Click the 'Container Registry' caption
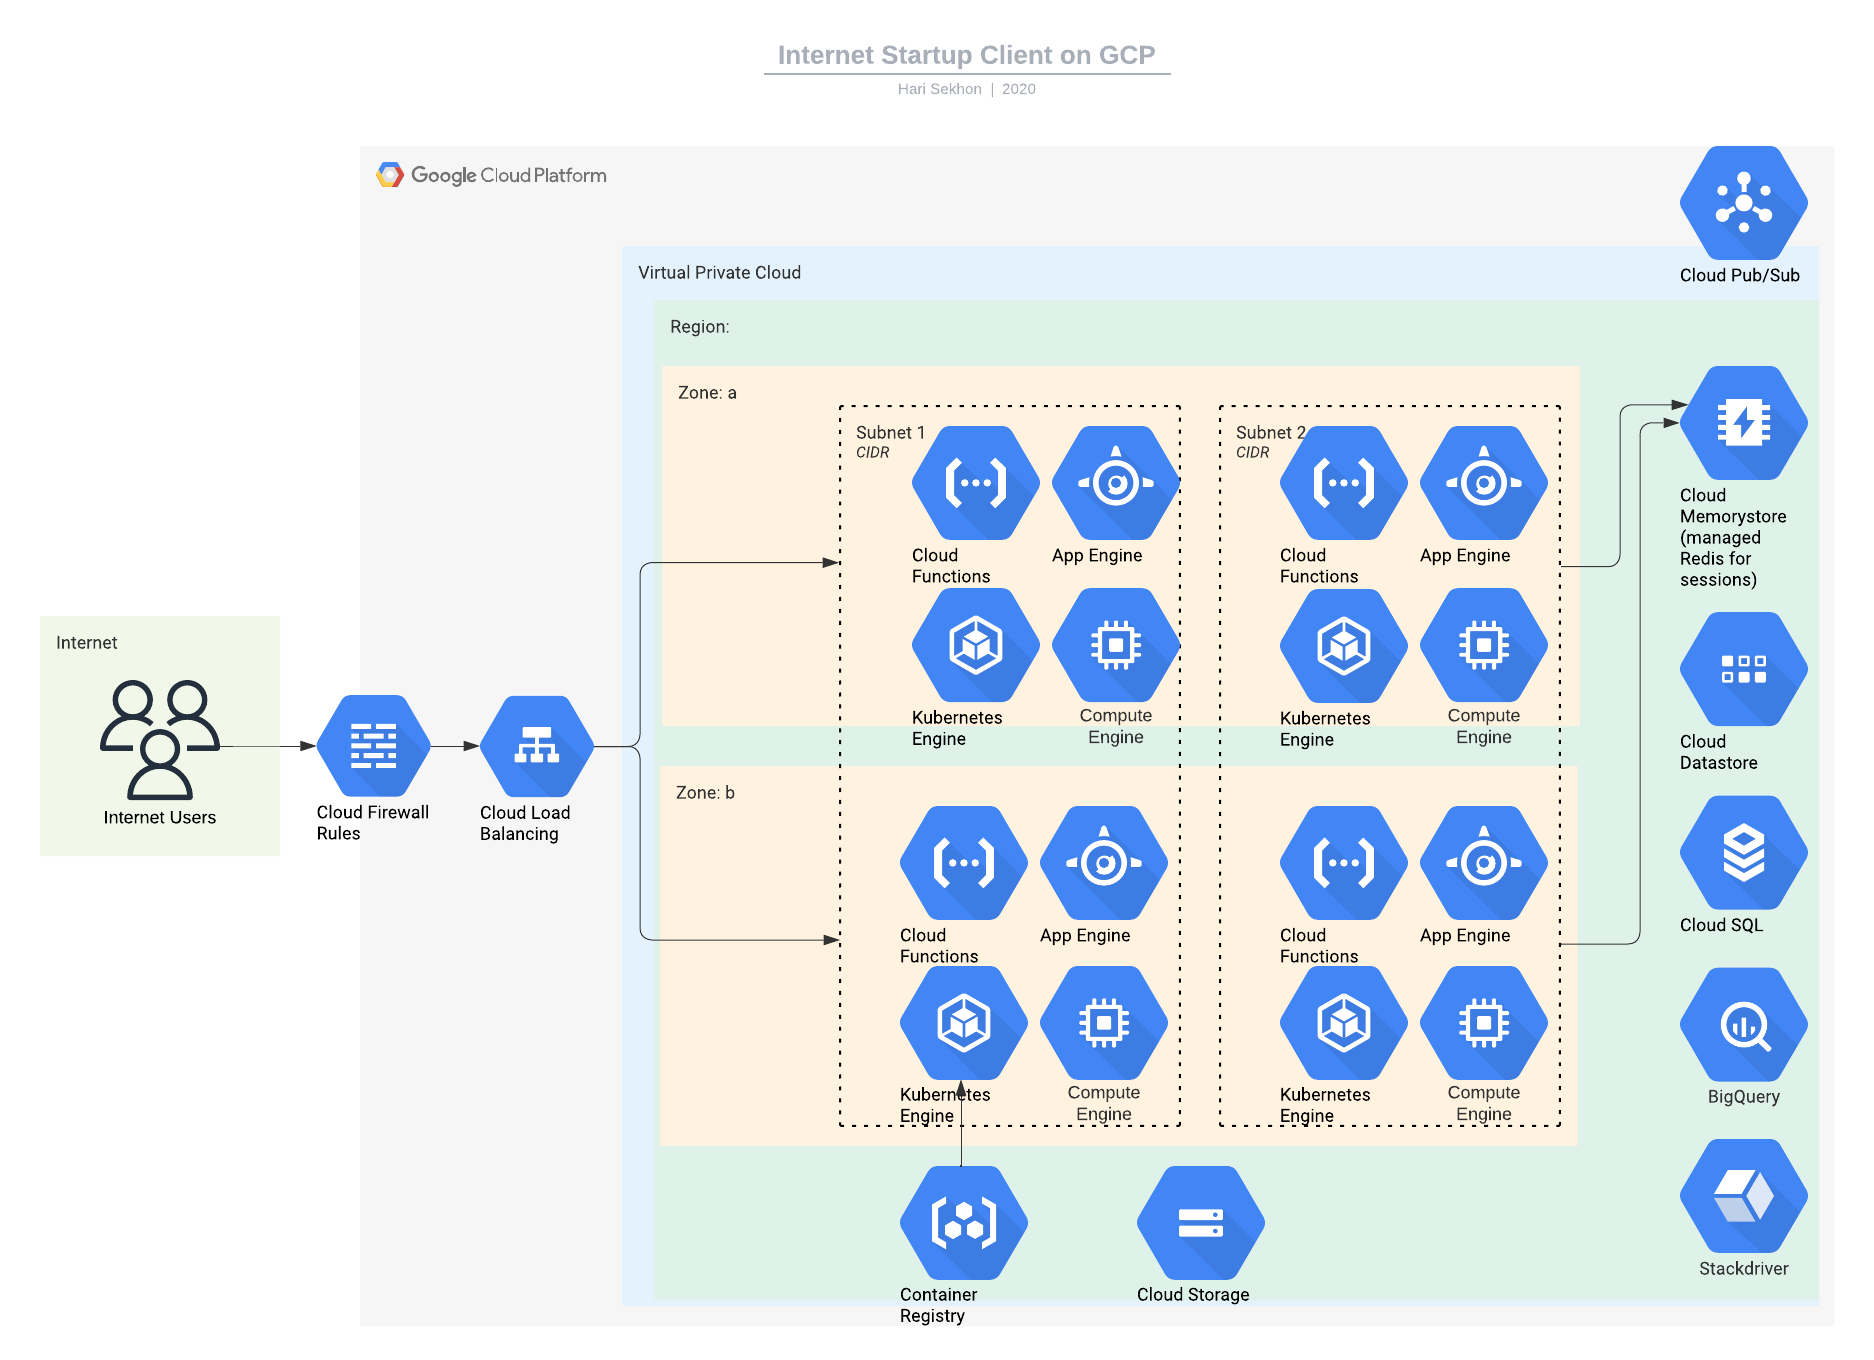Viewport: 1874px width, 1360px height. (x=938, y=1305)
